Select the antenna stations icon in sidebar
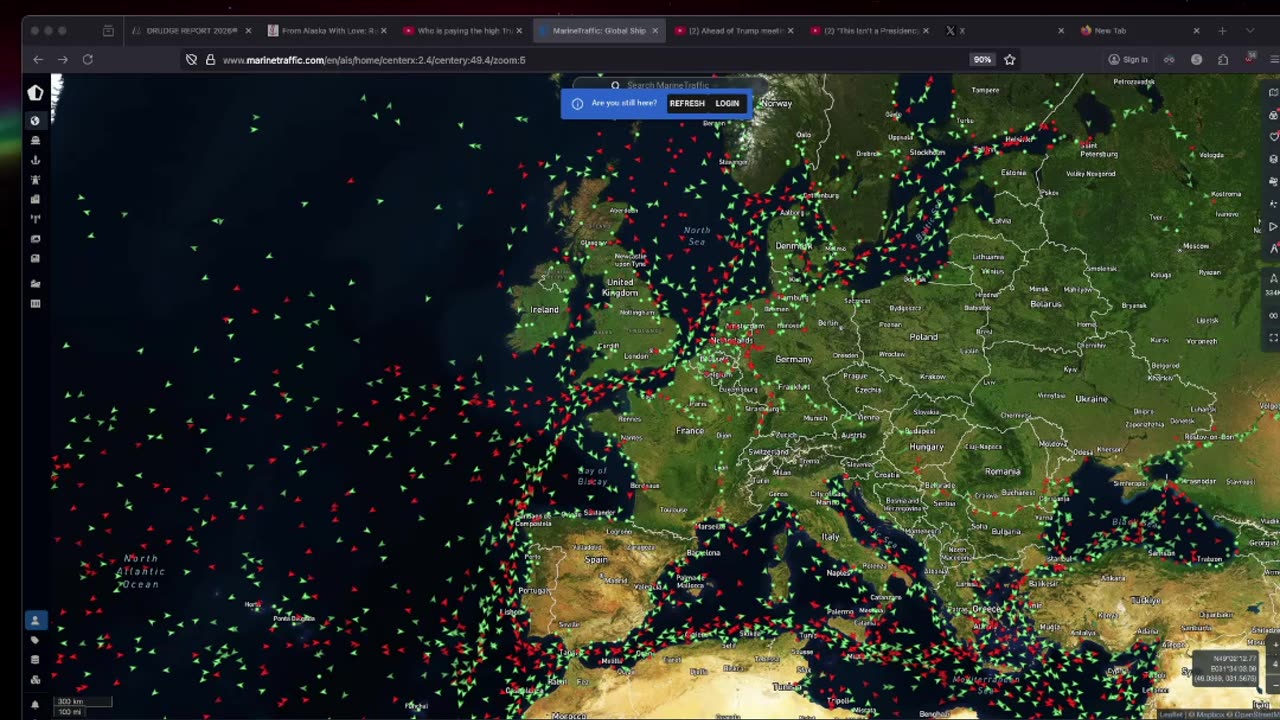1280x720 pixels. pyautogui.click(x=35, y=219)
